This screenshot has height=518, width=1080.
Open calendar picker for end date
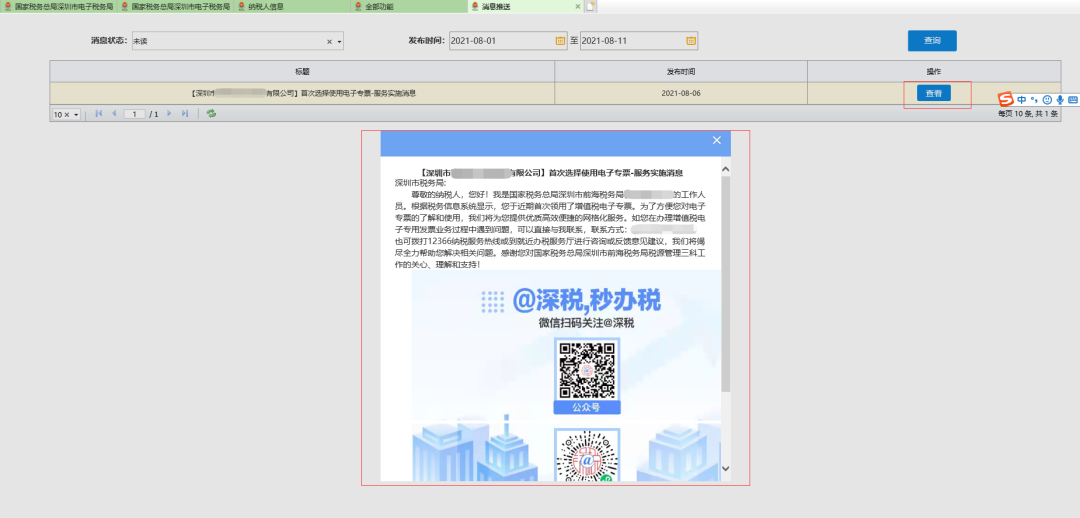click(691, 41)
